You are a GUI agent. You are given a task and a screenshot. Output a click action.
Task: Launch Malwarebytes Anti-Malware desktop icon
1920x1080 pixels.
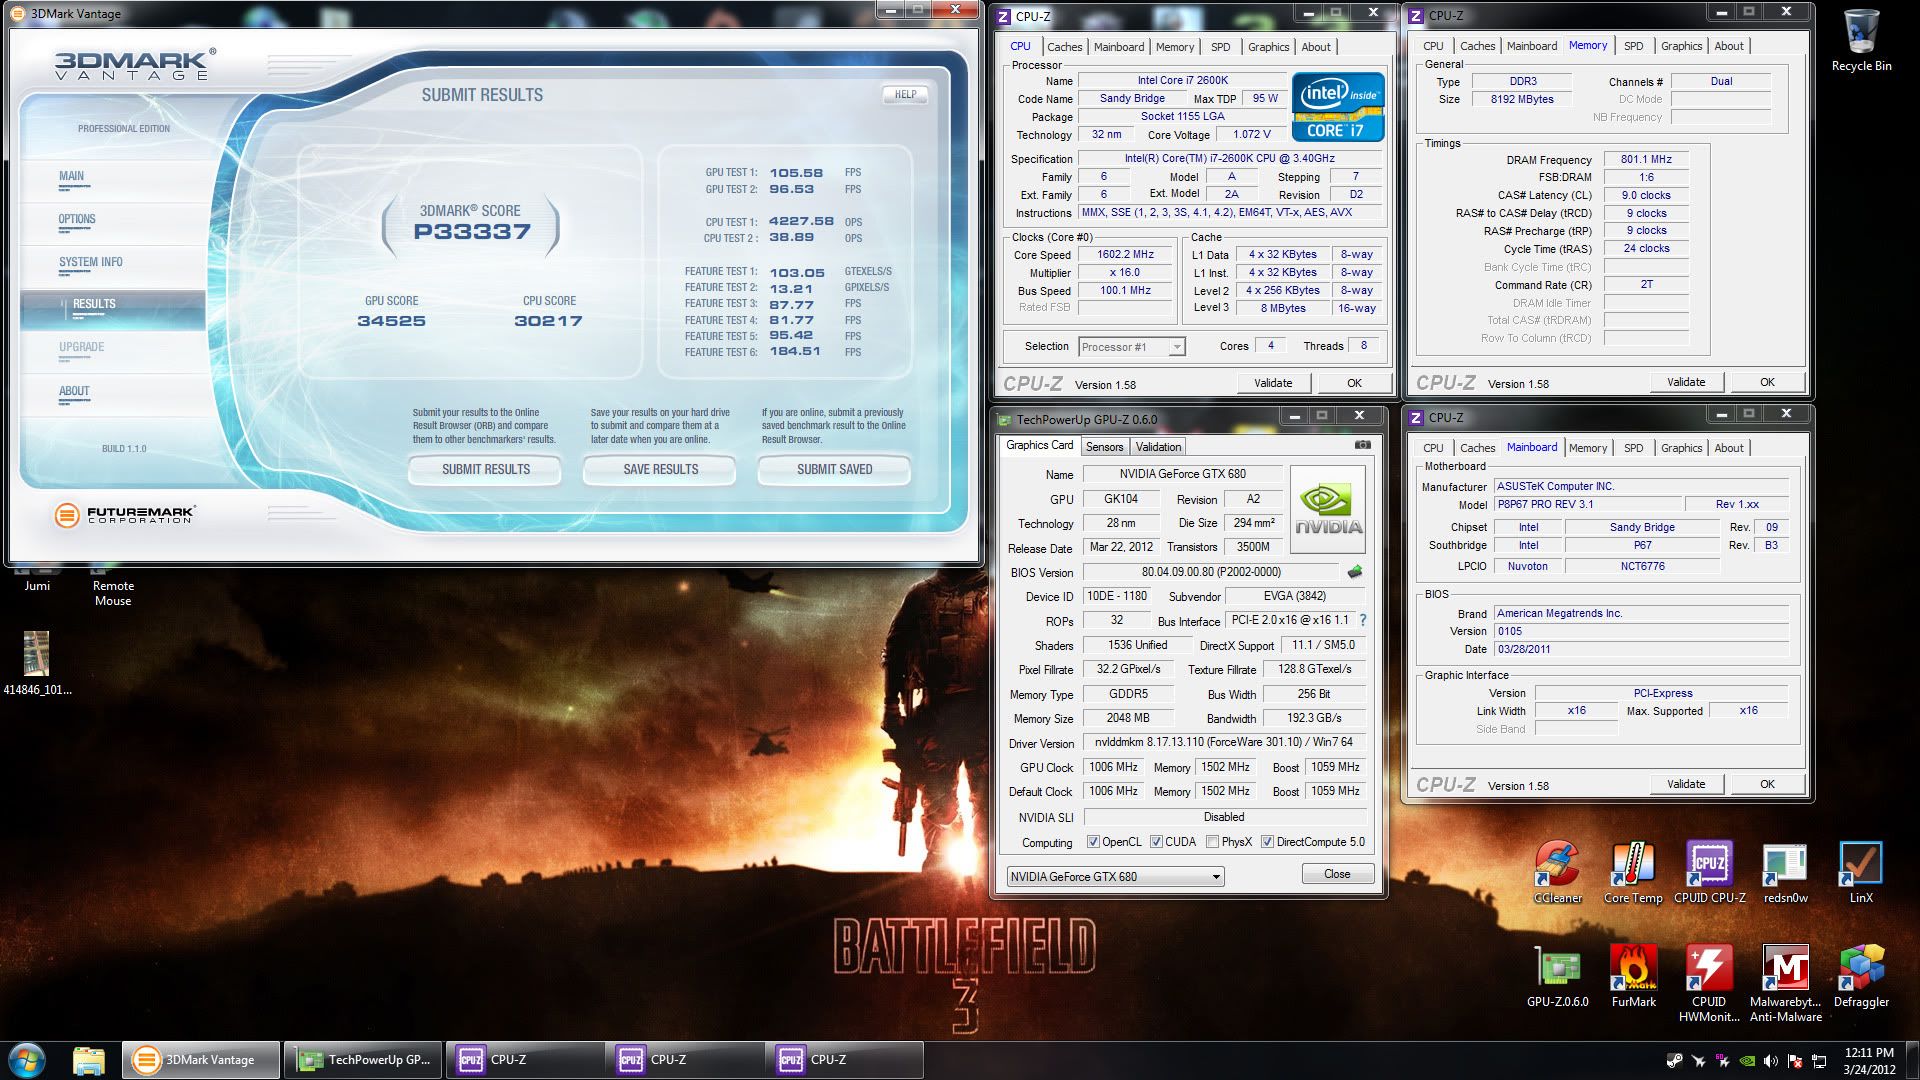(1785, 984)
